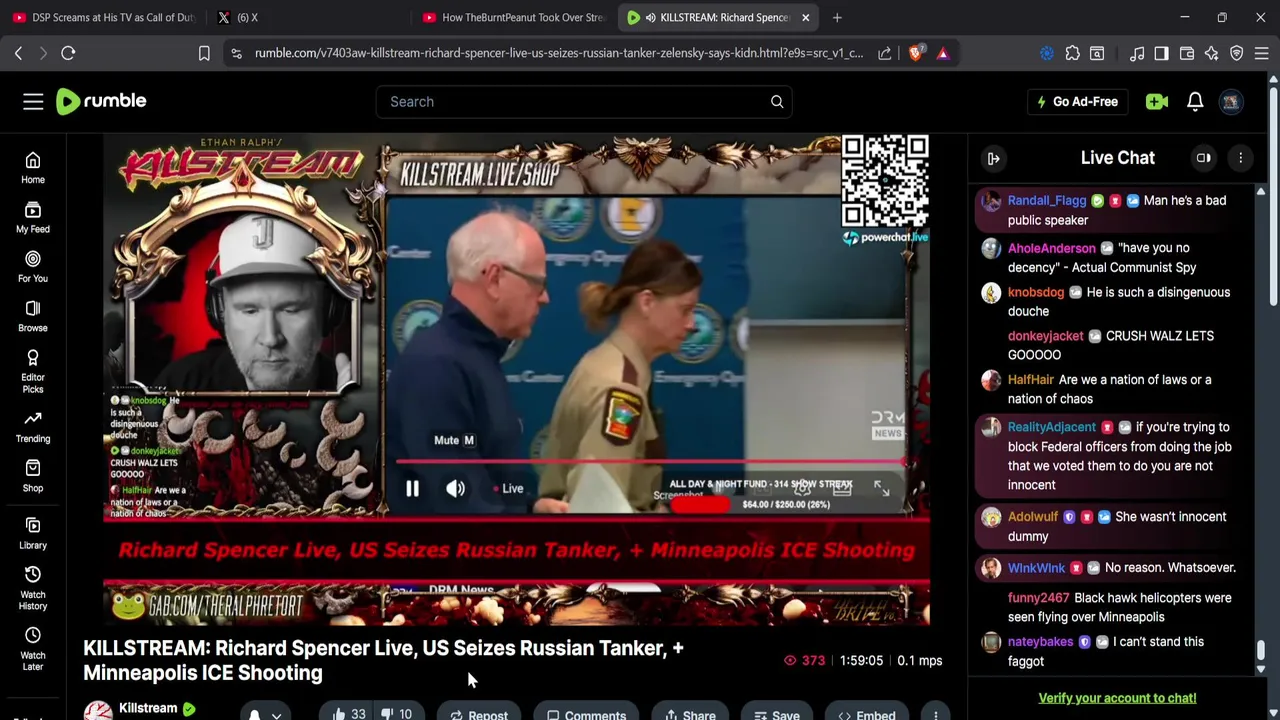Click the Brave Rewards triangle icon
This screenshot has height=720, width=1280.
pos(943,53)
